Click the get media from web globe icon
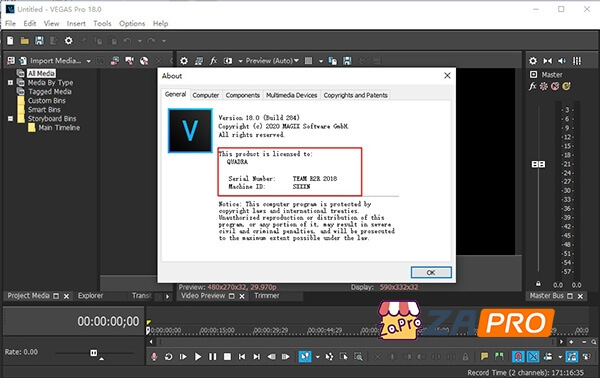Image resolution: width=600 pixels, height=378 pixels. [144, 61]
